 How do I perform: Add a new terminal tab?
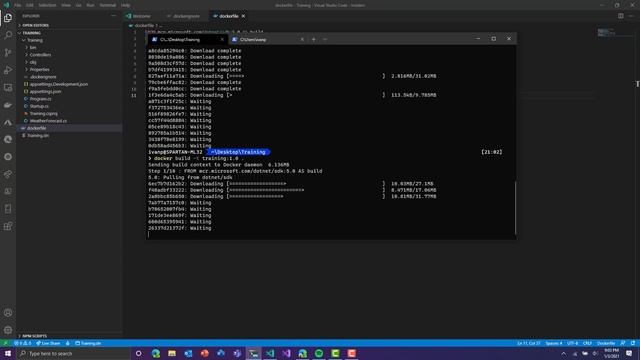pyautogui.click(x=313, y=40)
